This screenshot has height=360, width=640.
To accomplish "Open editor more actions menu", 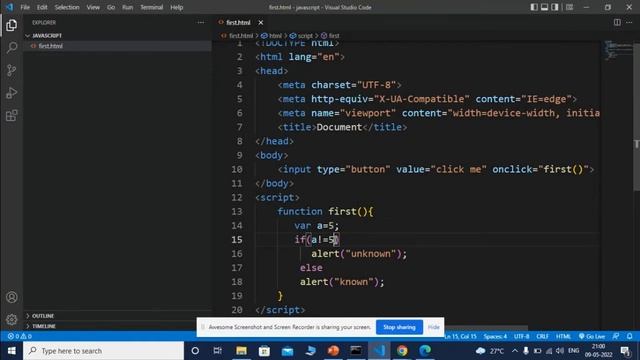I will tap(629, 22).
